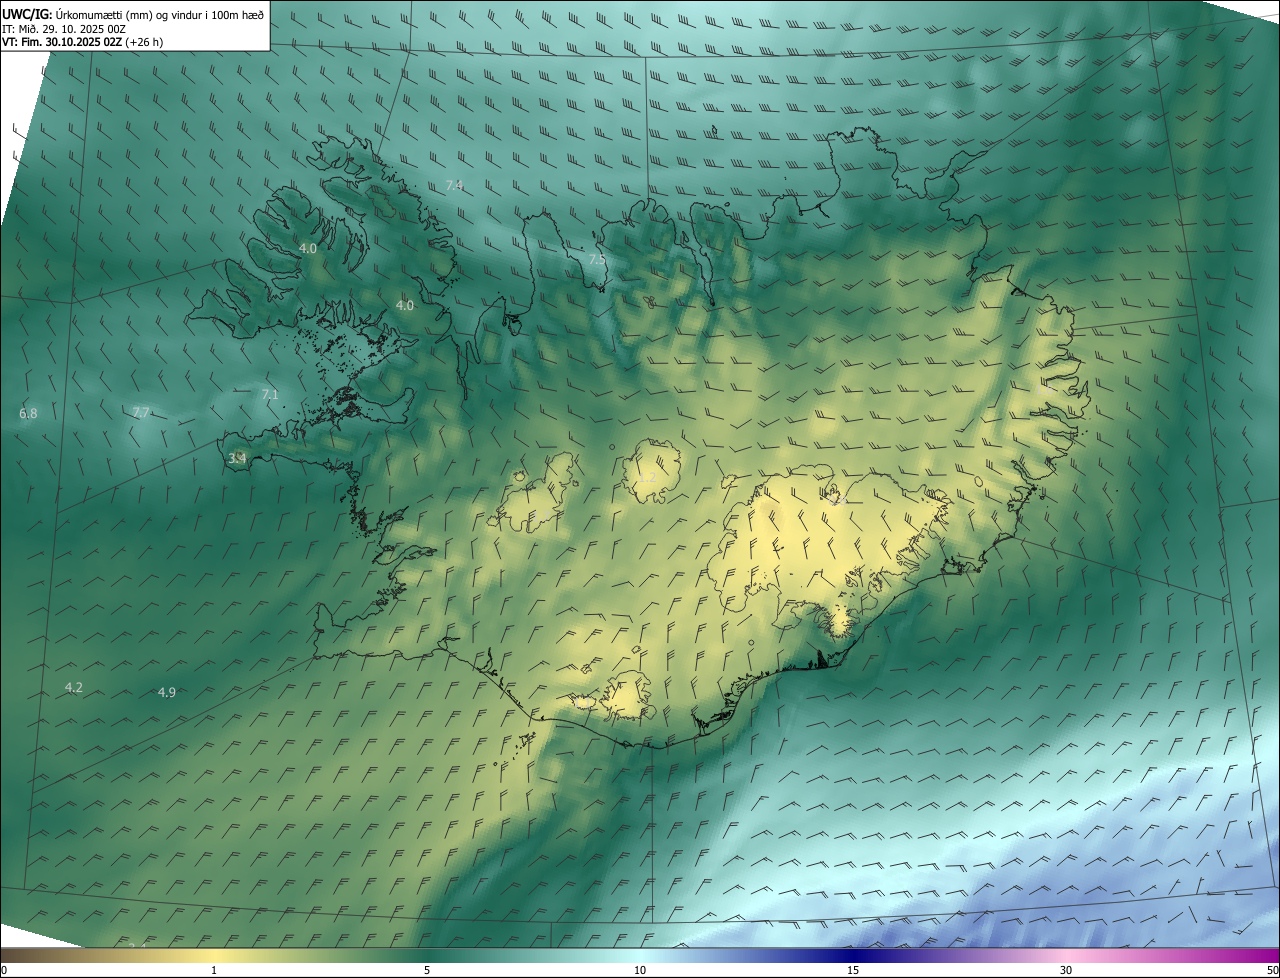The width and height of the screenshot is (1280, 978).
Task: Click the 7.4 precipitable water value
Action: (454, 185)
